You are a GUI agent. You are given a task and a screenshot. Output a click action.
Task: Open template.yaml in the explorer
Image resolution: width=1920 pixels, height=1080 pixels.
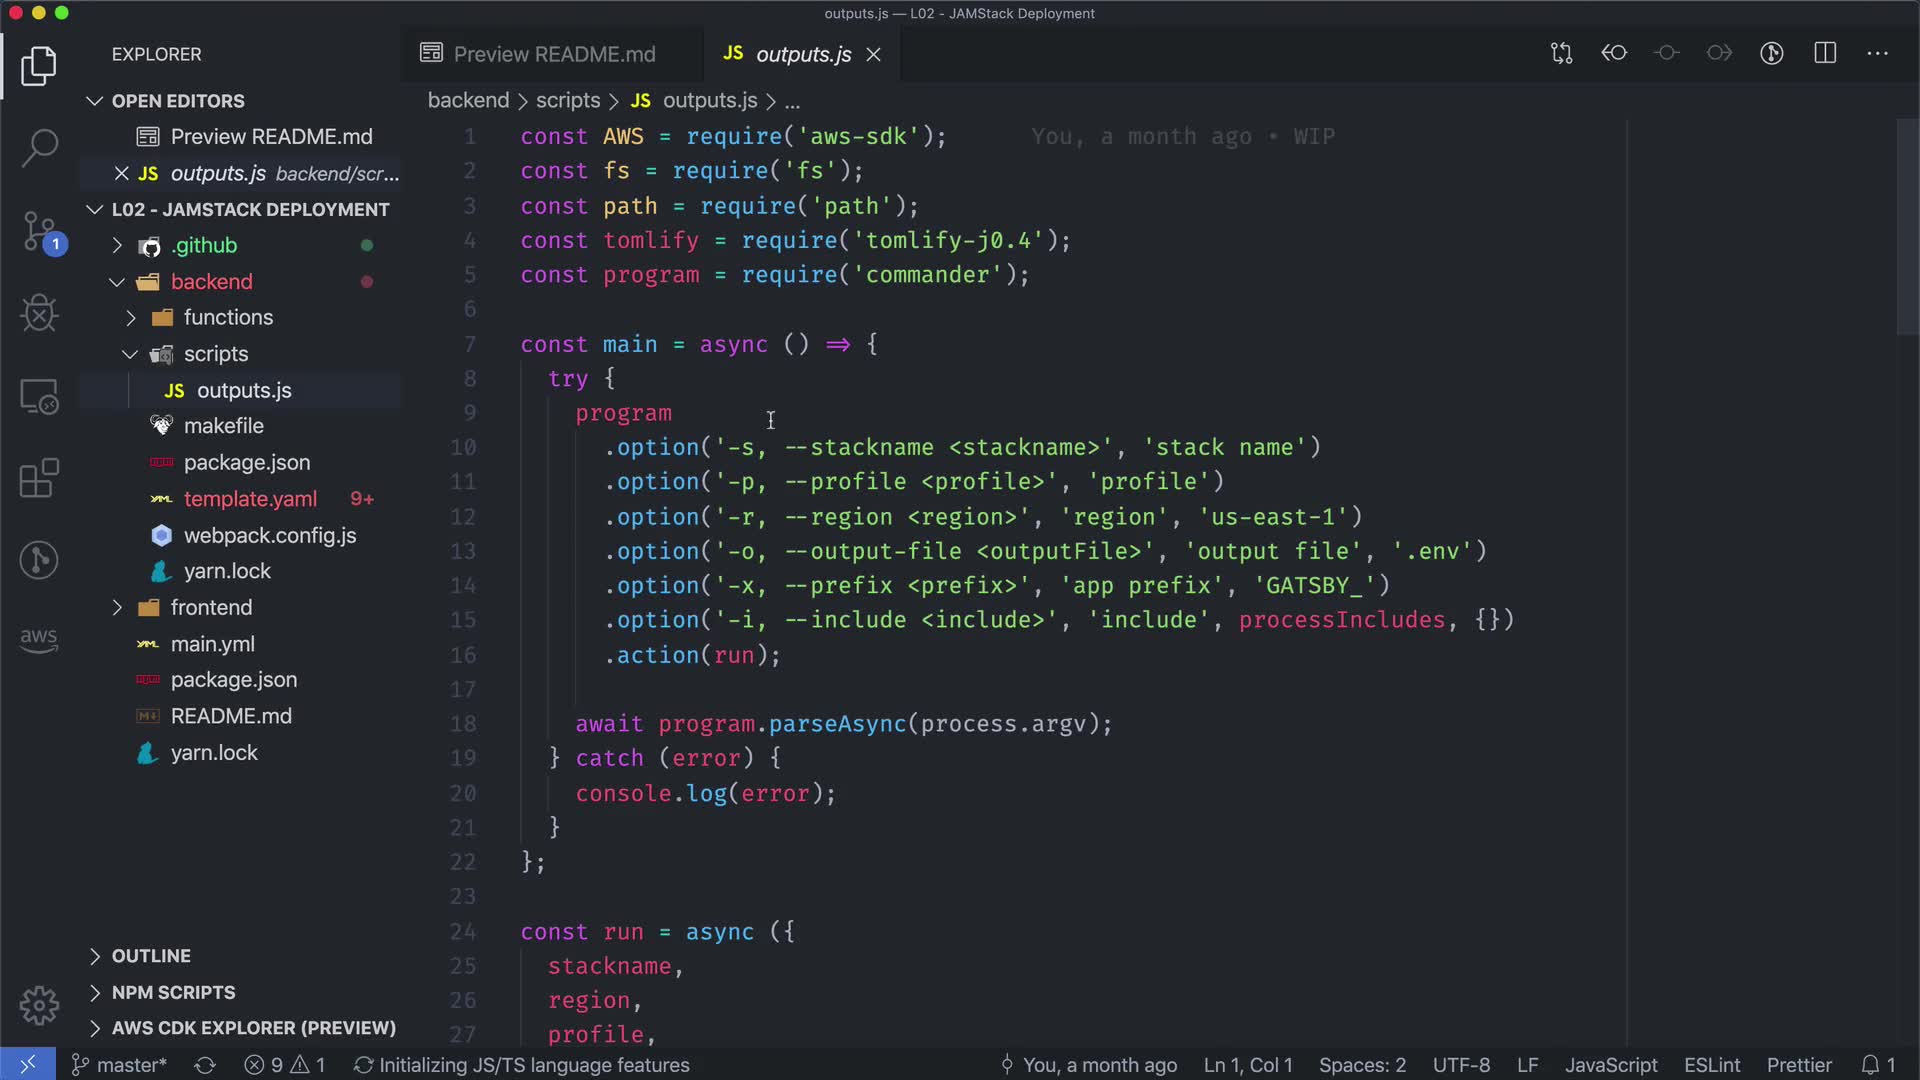click(250, 499)
